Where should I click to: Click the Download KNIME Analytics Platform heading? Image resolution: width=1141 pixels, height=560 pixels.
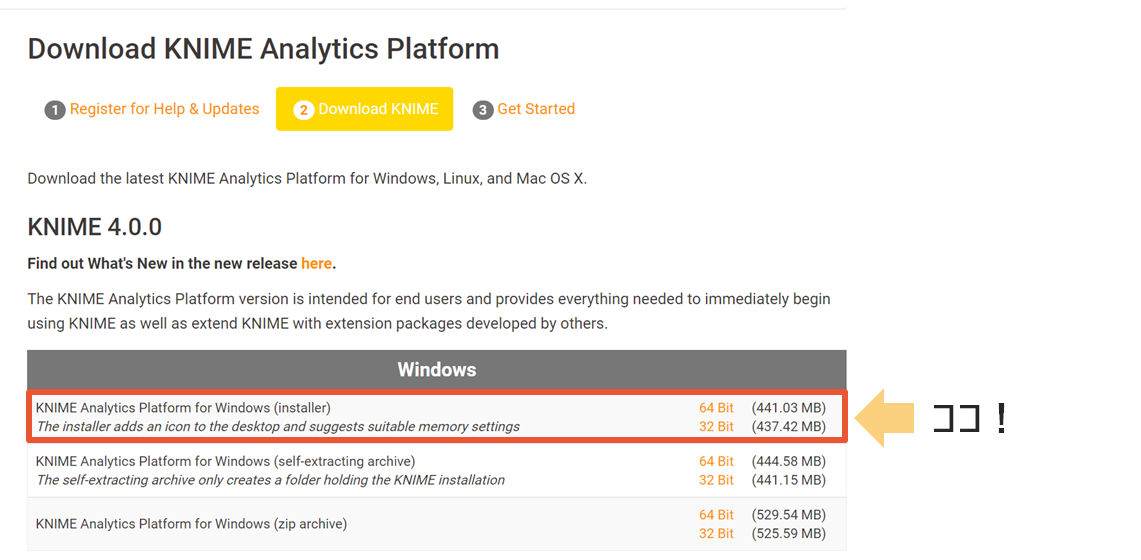click(263, 49)
